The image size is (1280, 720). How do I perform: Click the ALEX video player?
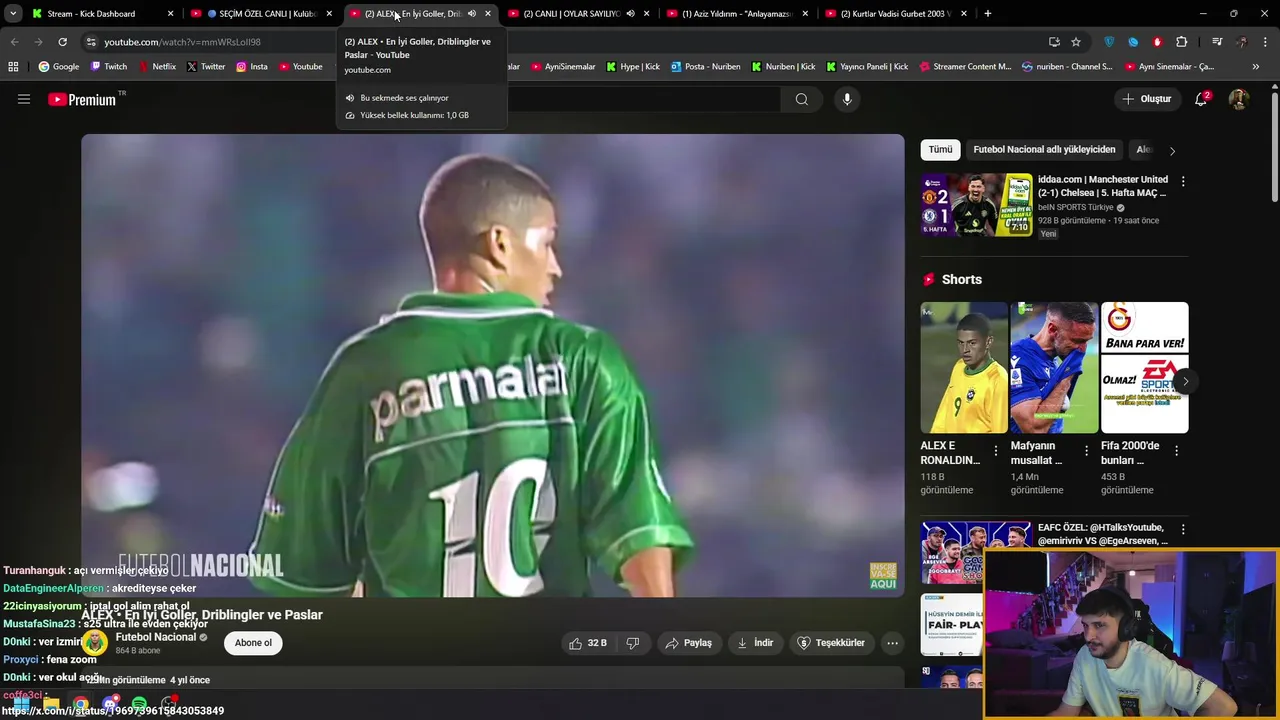click(493, 365)
